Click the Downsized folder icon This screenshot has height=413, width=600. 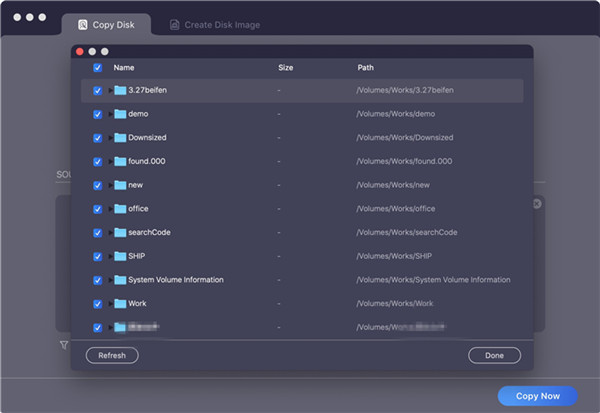point(120,138)
